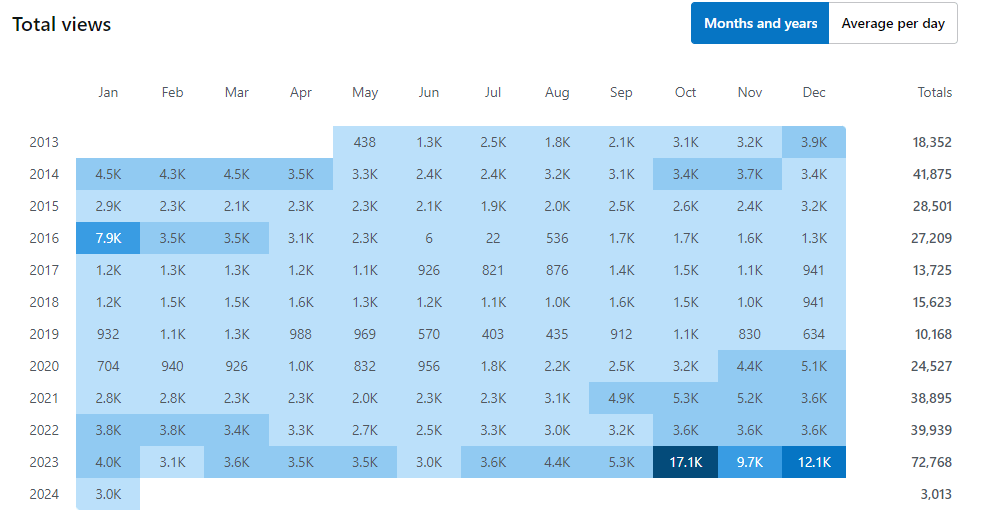Click November 2023 cell showing 9.7K
The height and width of the screenshot is (522, 982).
coord(749,462)
